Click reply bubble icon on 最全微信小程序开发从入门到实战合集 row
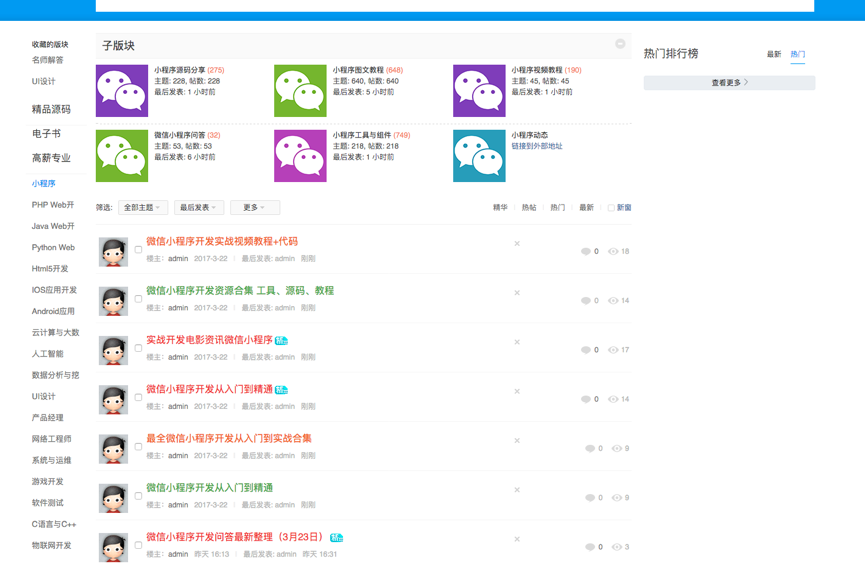Image resolution: width=865 pixels, height=563 pixels. click(590, 448)
